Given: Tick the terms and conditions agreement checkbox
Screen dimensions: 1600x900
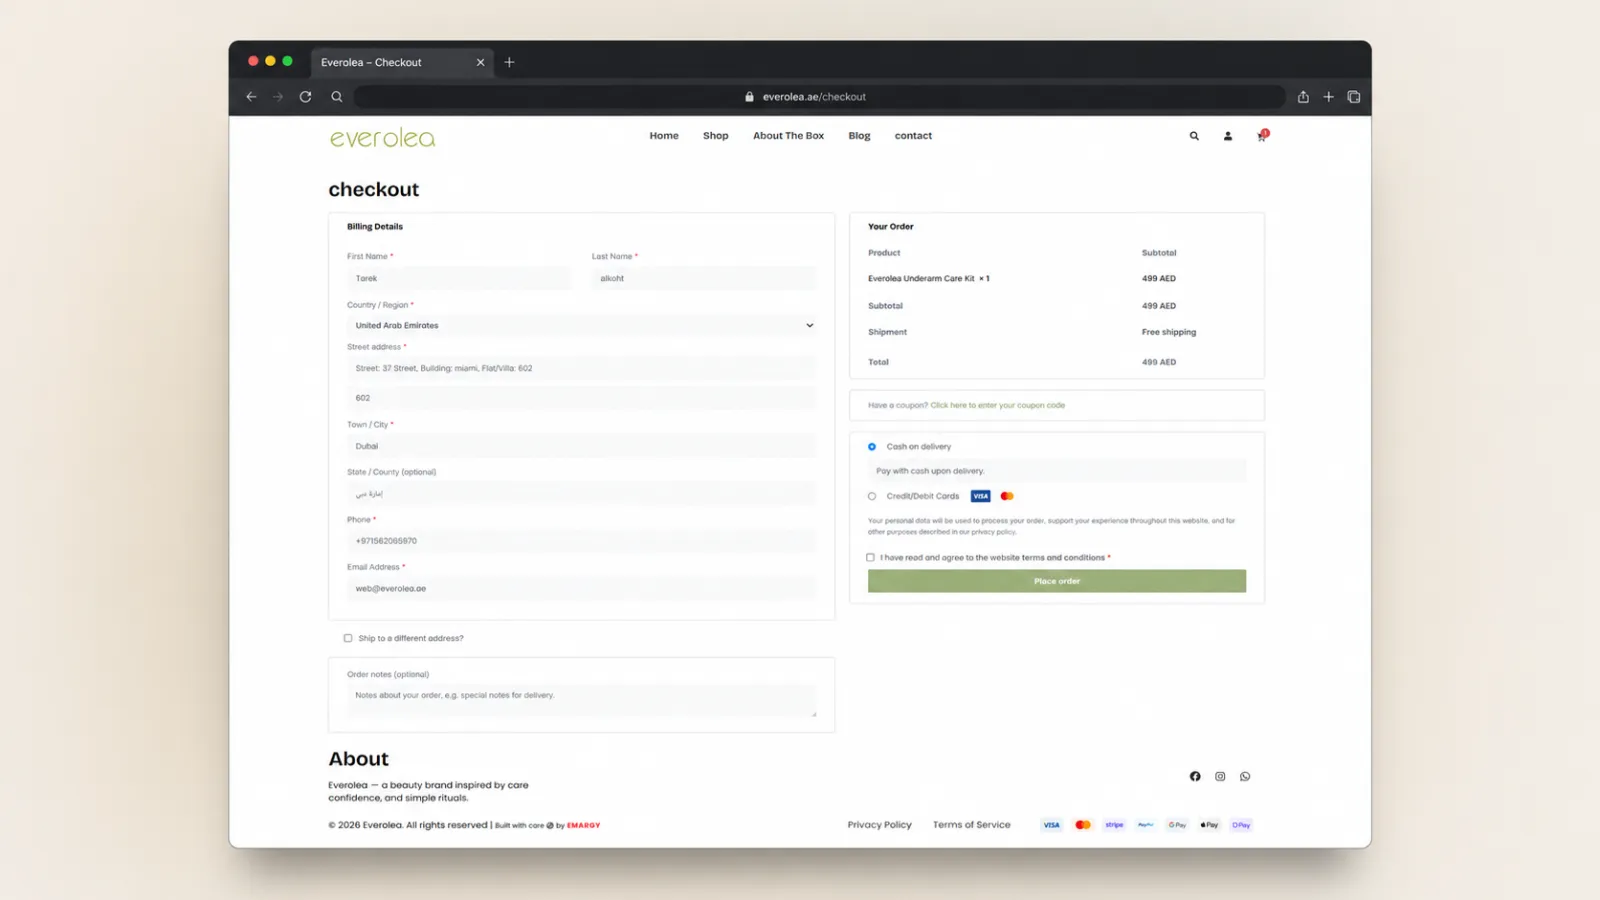Looking at the screenshot, I should tap(870, 558).
